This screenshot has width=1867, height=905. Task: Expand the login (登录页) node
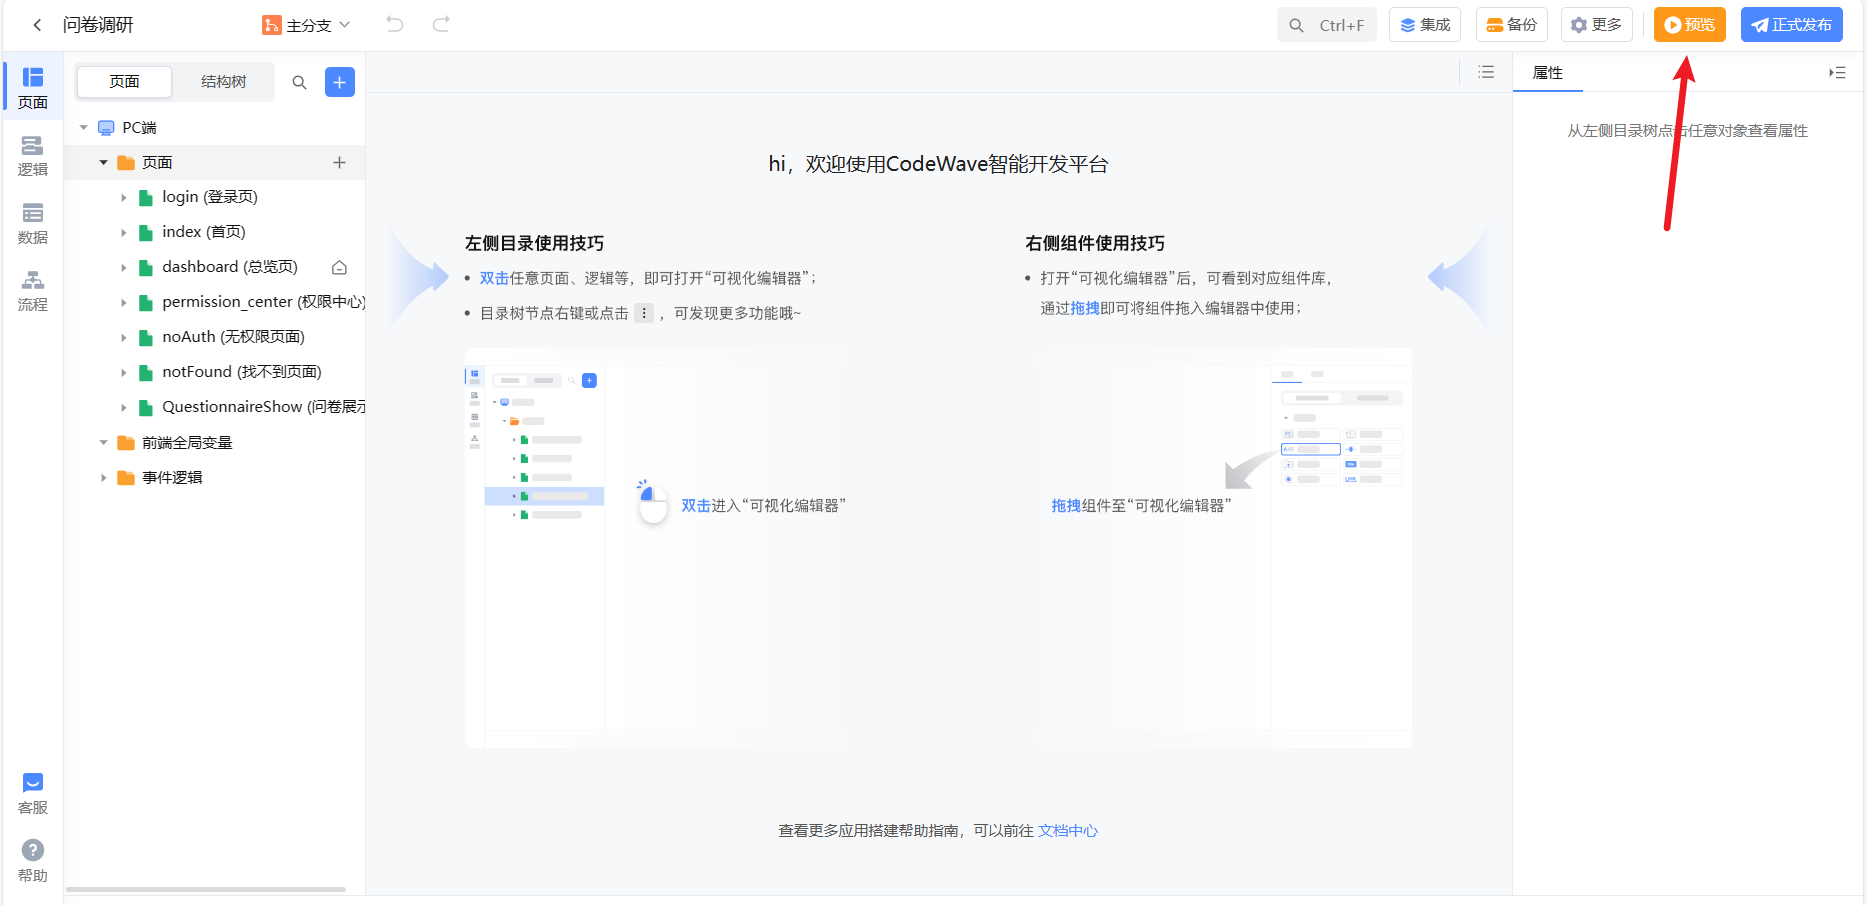click(x=124, y=198)
